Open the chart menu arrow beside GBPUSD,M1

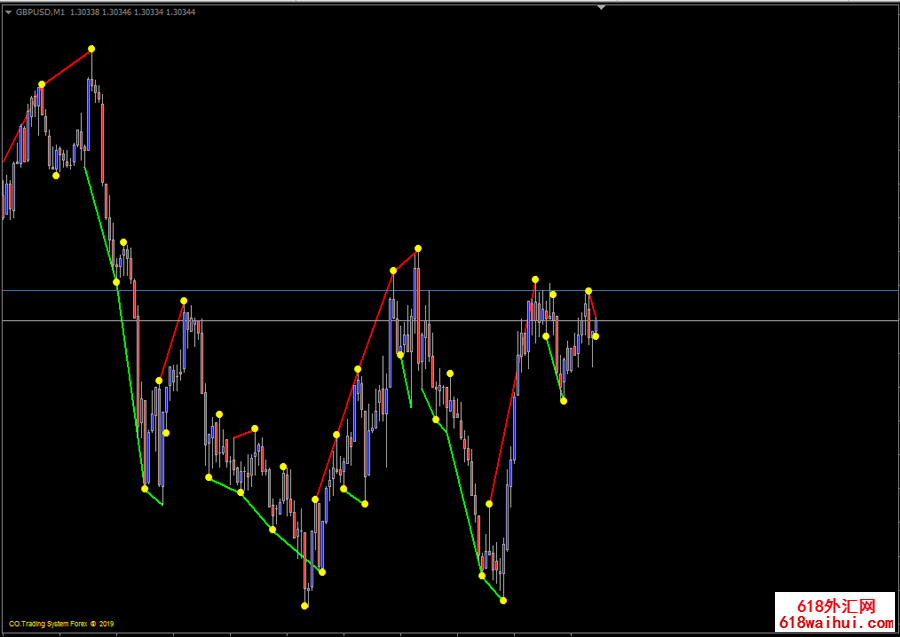(9, 12)
